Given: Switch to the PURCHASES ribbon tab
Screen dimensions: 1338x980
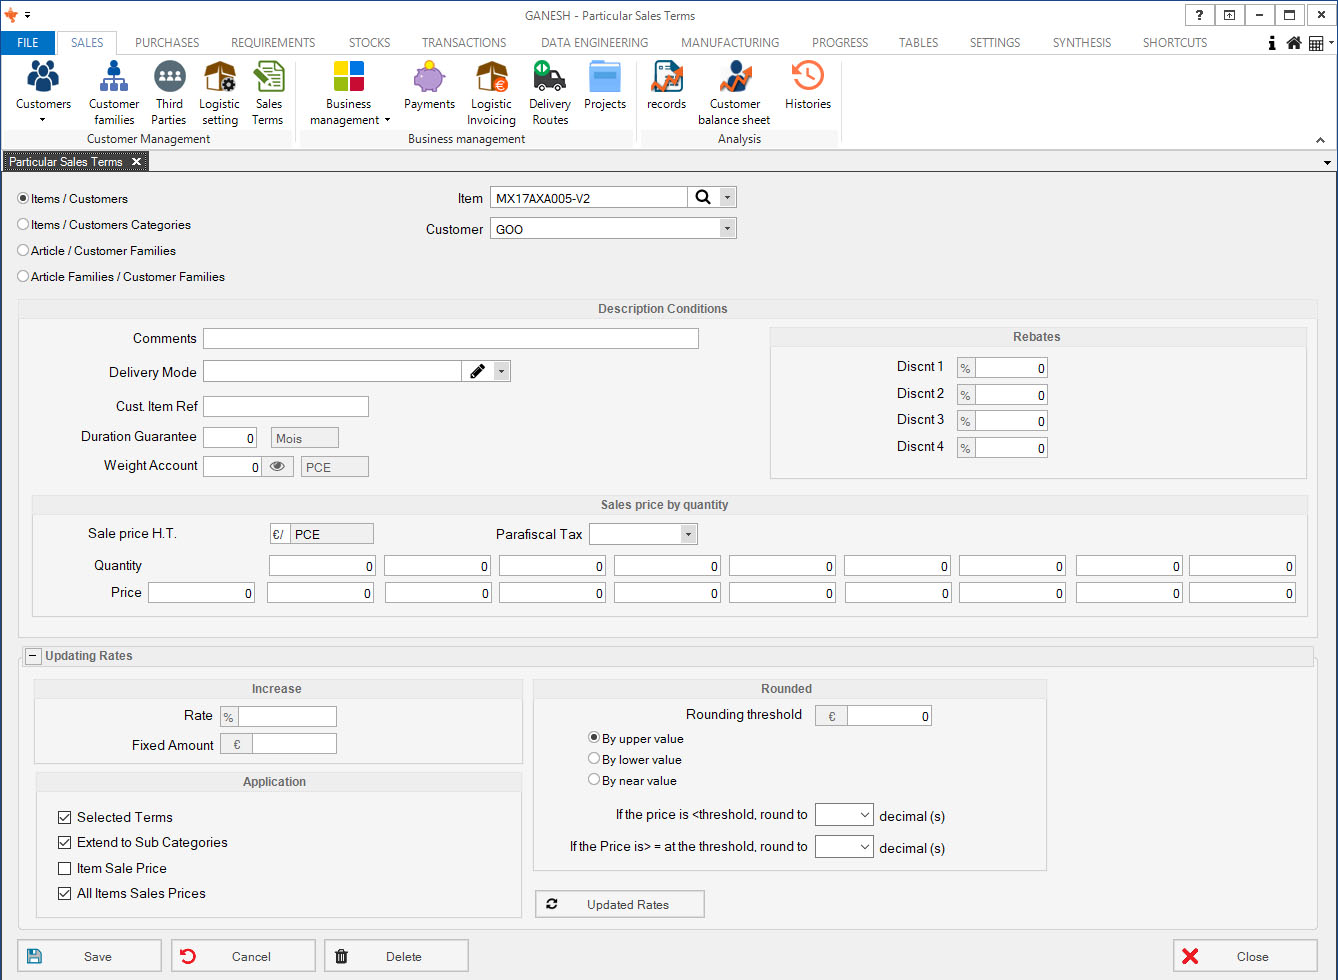Looking at the screenshot, I should [167, 43].
